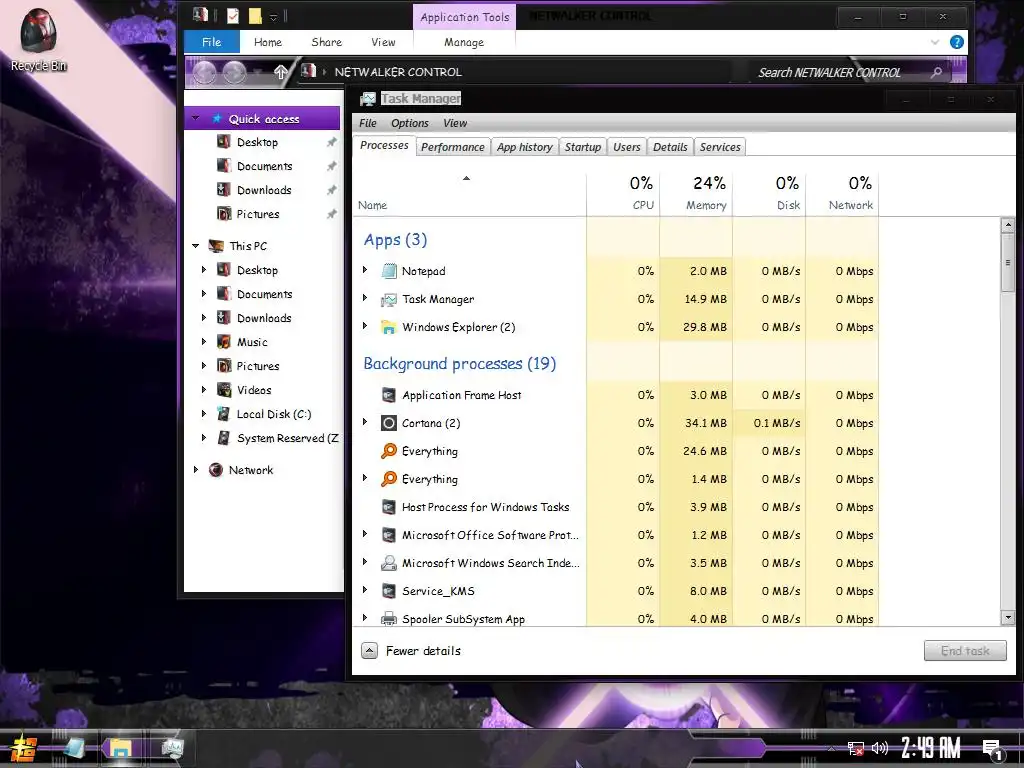Expand the Windows Explorer (2) process group
This screenshot has width=1024, height=768.
click(365, 326)
